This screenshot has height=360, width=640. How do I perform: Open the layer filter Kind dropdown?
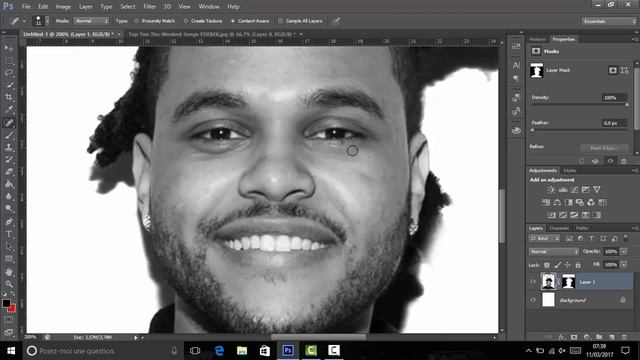544,238
